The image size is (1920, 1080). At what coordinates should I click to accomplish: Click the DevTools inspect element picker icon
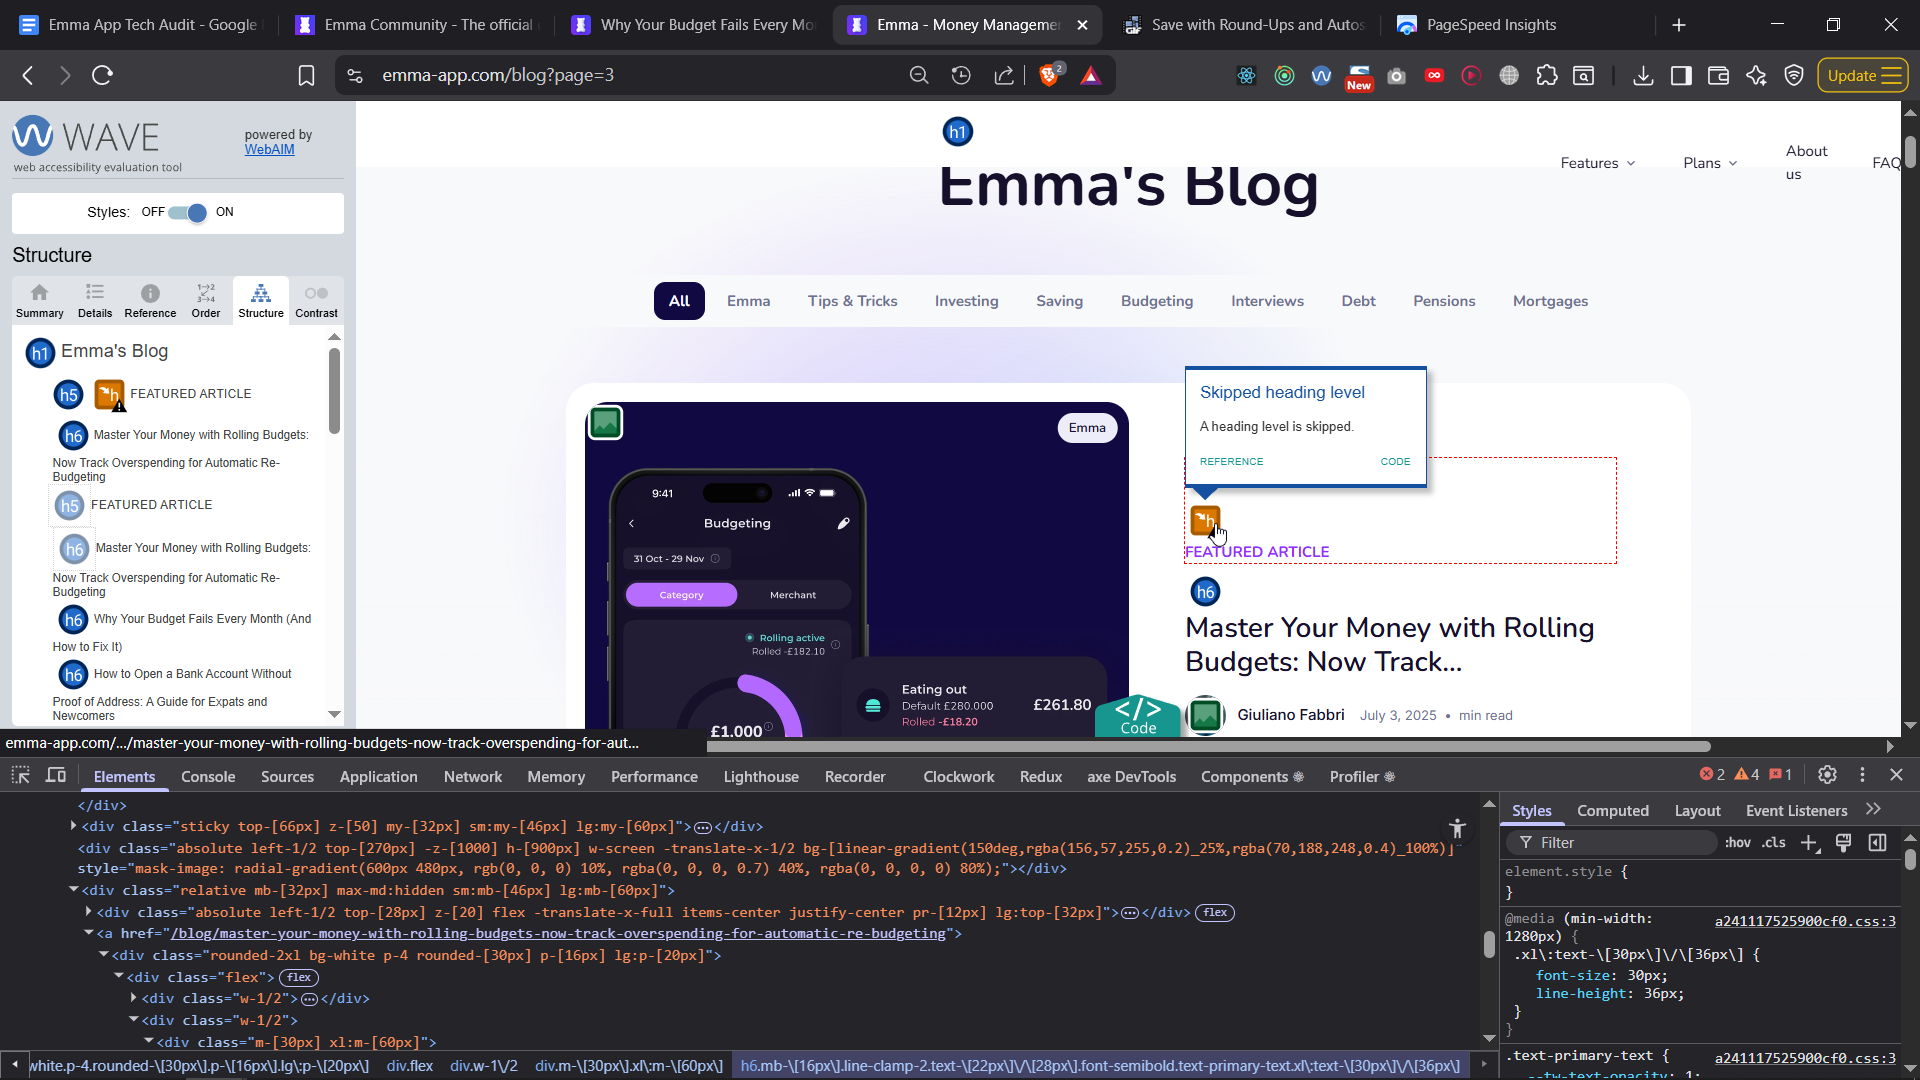pyautogui.click(x=20, y=775)
